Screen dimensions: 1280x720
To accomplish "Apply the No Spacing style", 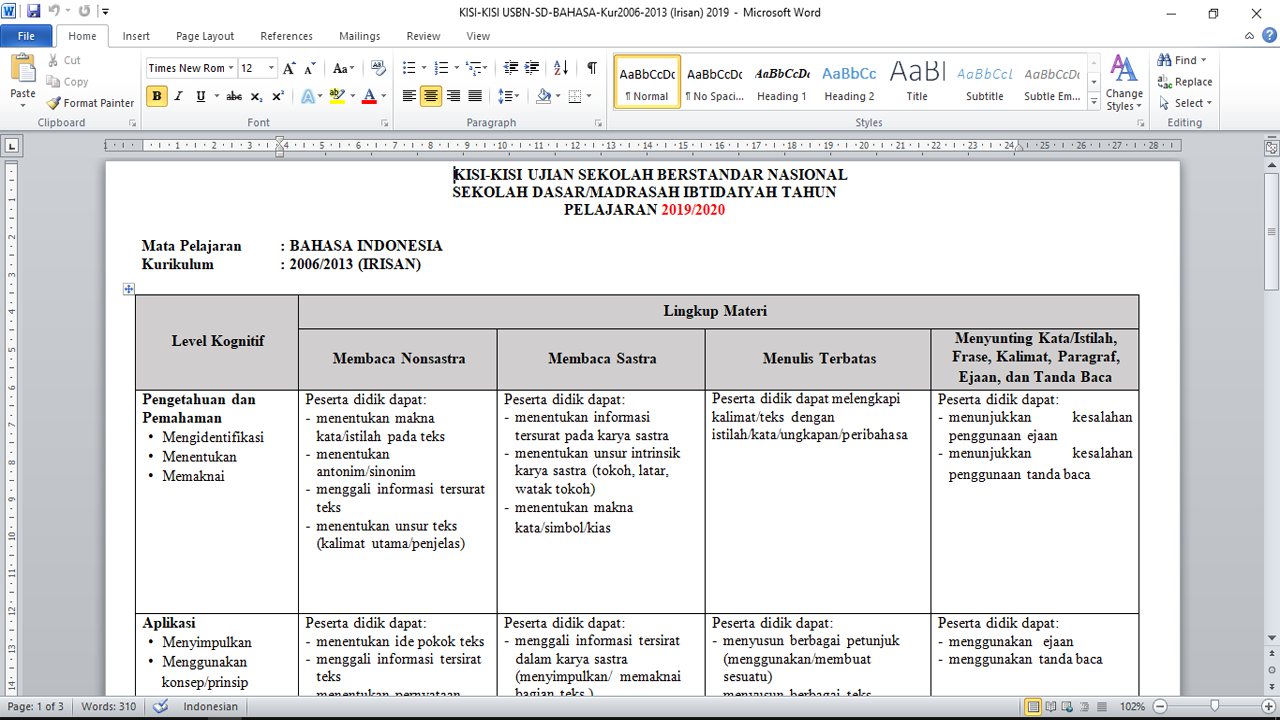I will click(x=714, y=83).
